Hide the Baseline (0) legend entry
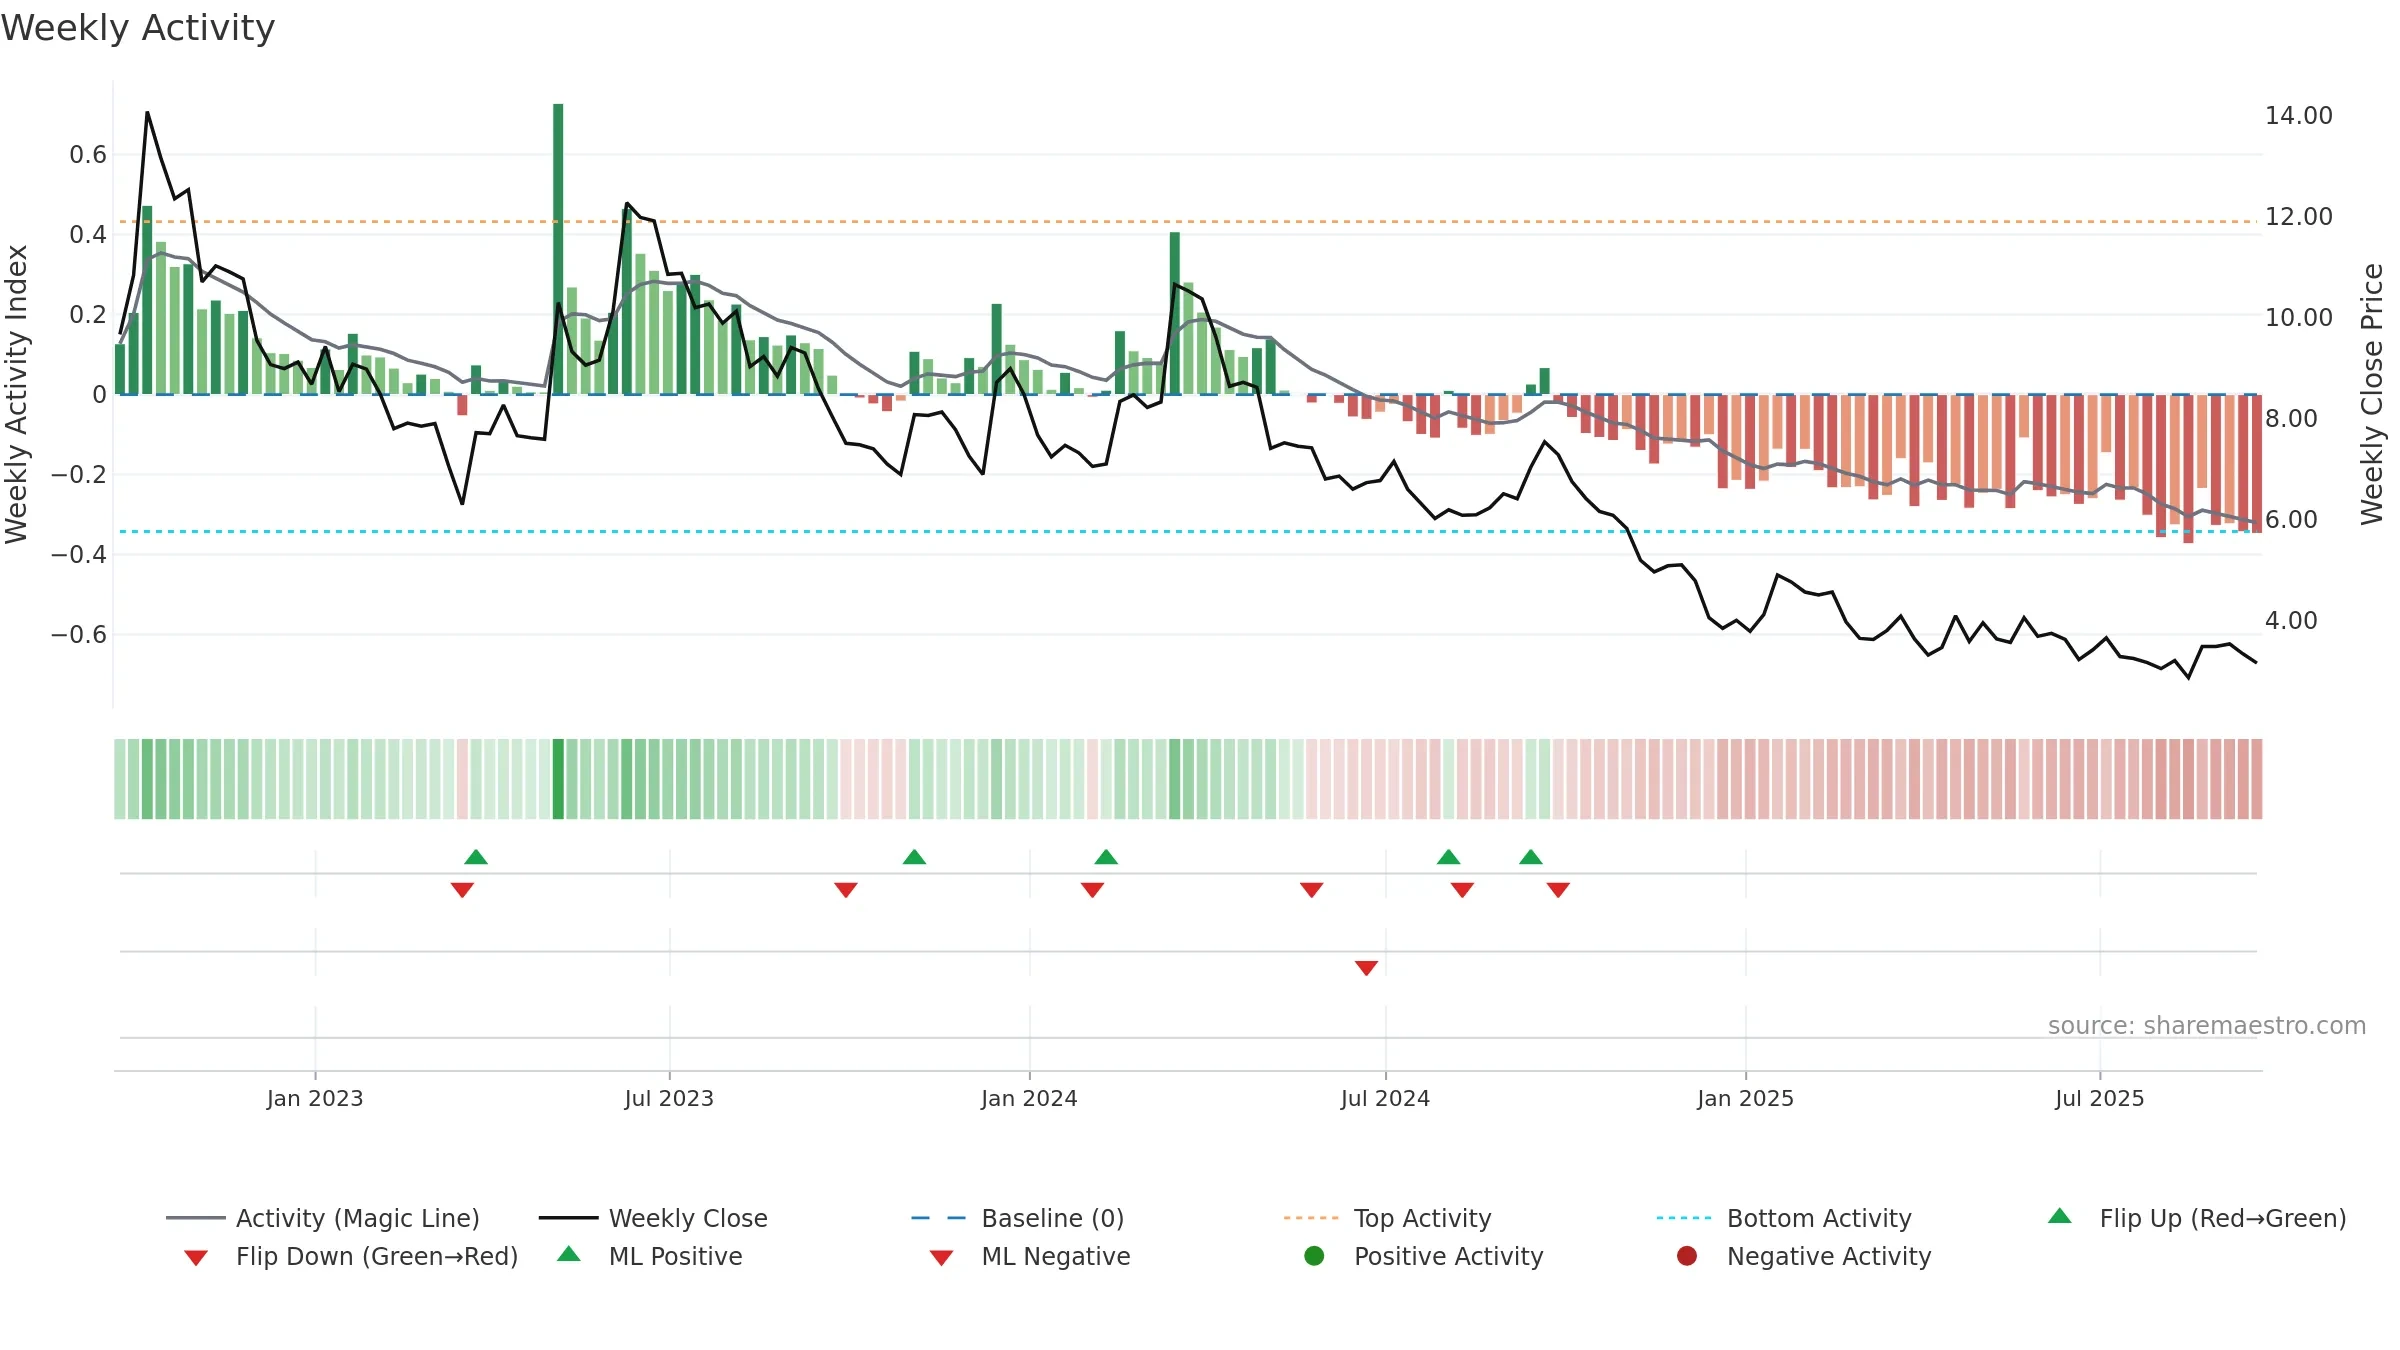 [1018, 1218]
